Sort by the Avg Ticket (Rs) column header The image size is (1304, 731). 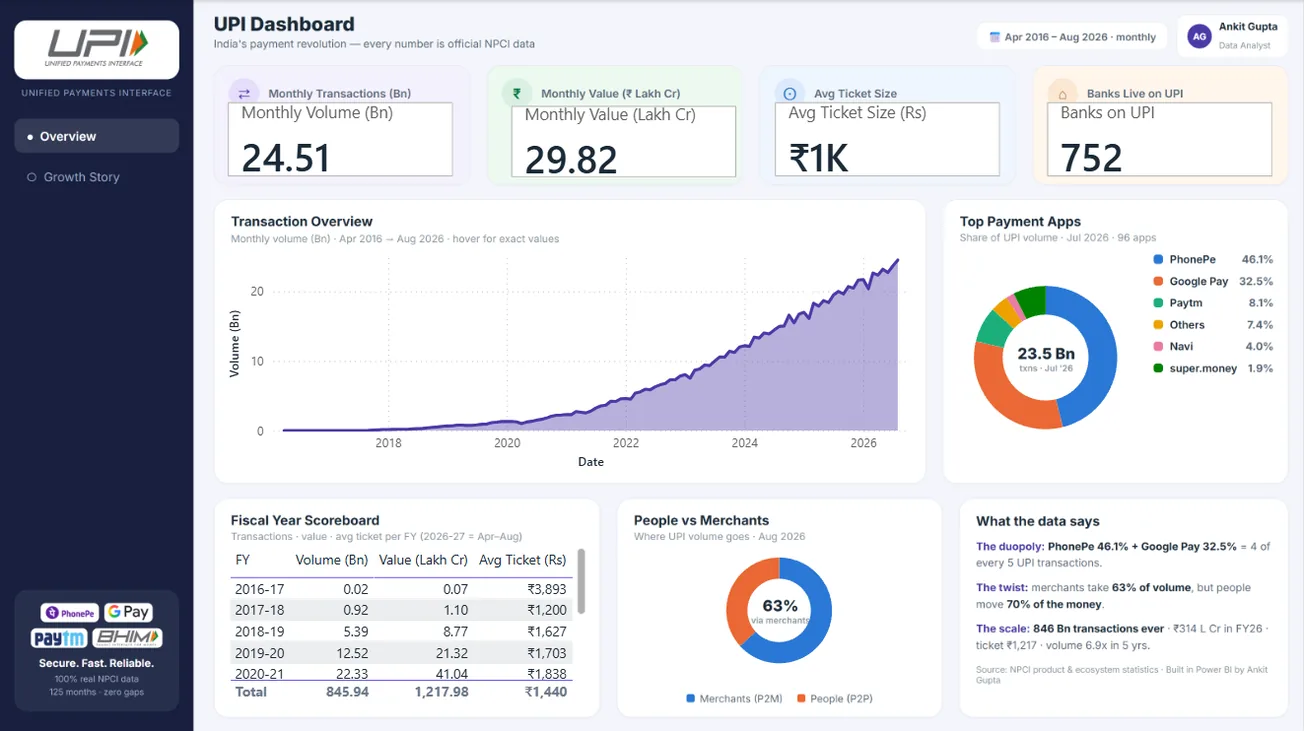tap(523, 560)
